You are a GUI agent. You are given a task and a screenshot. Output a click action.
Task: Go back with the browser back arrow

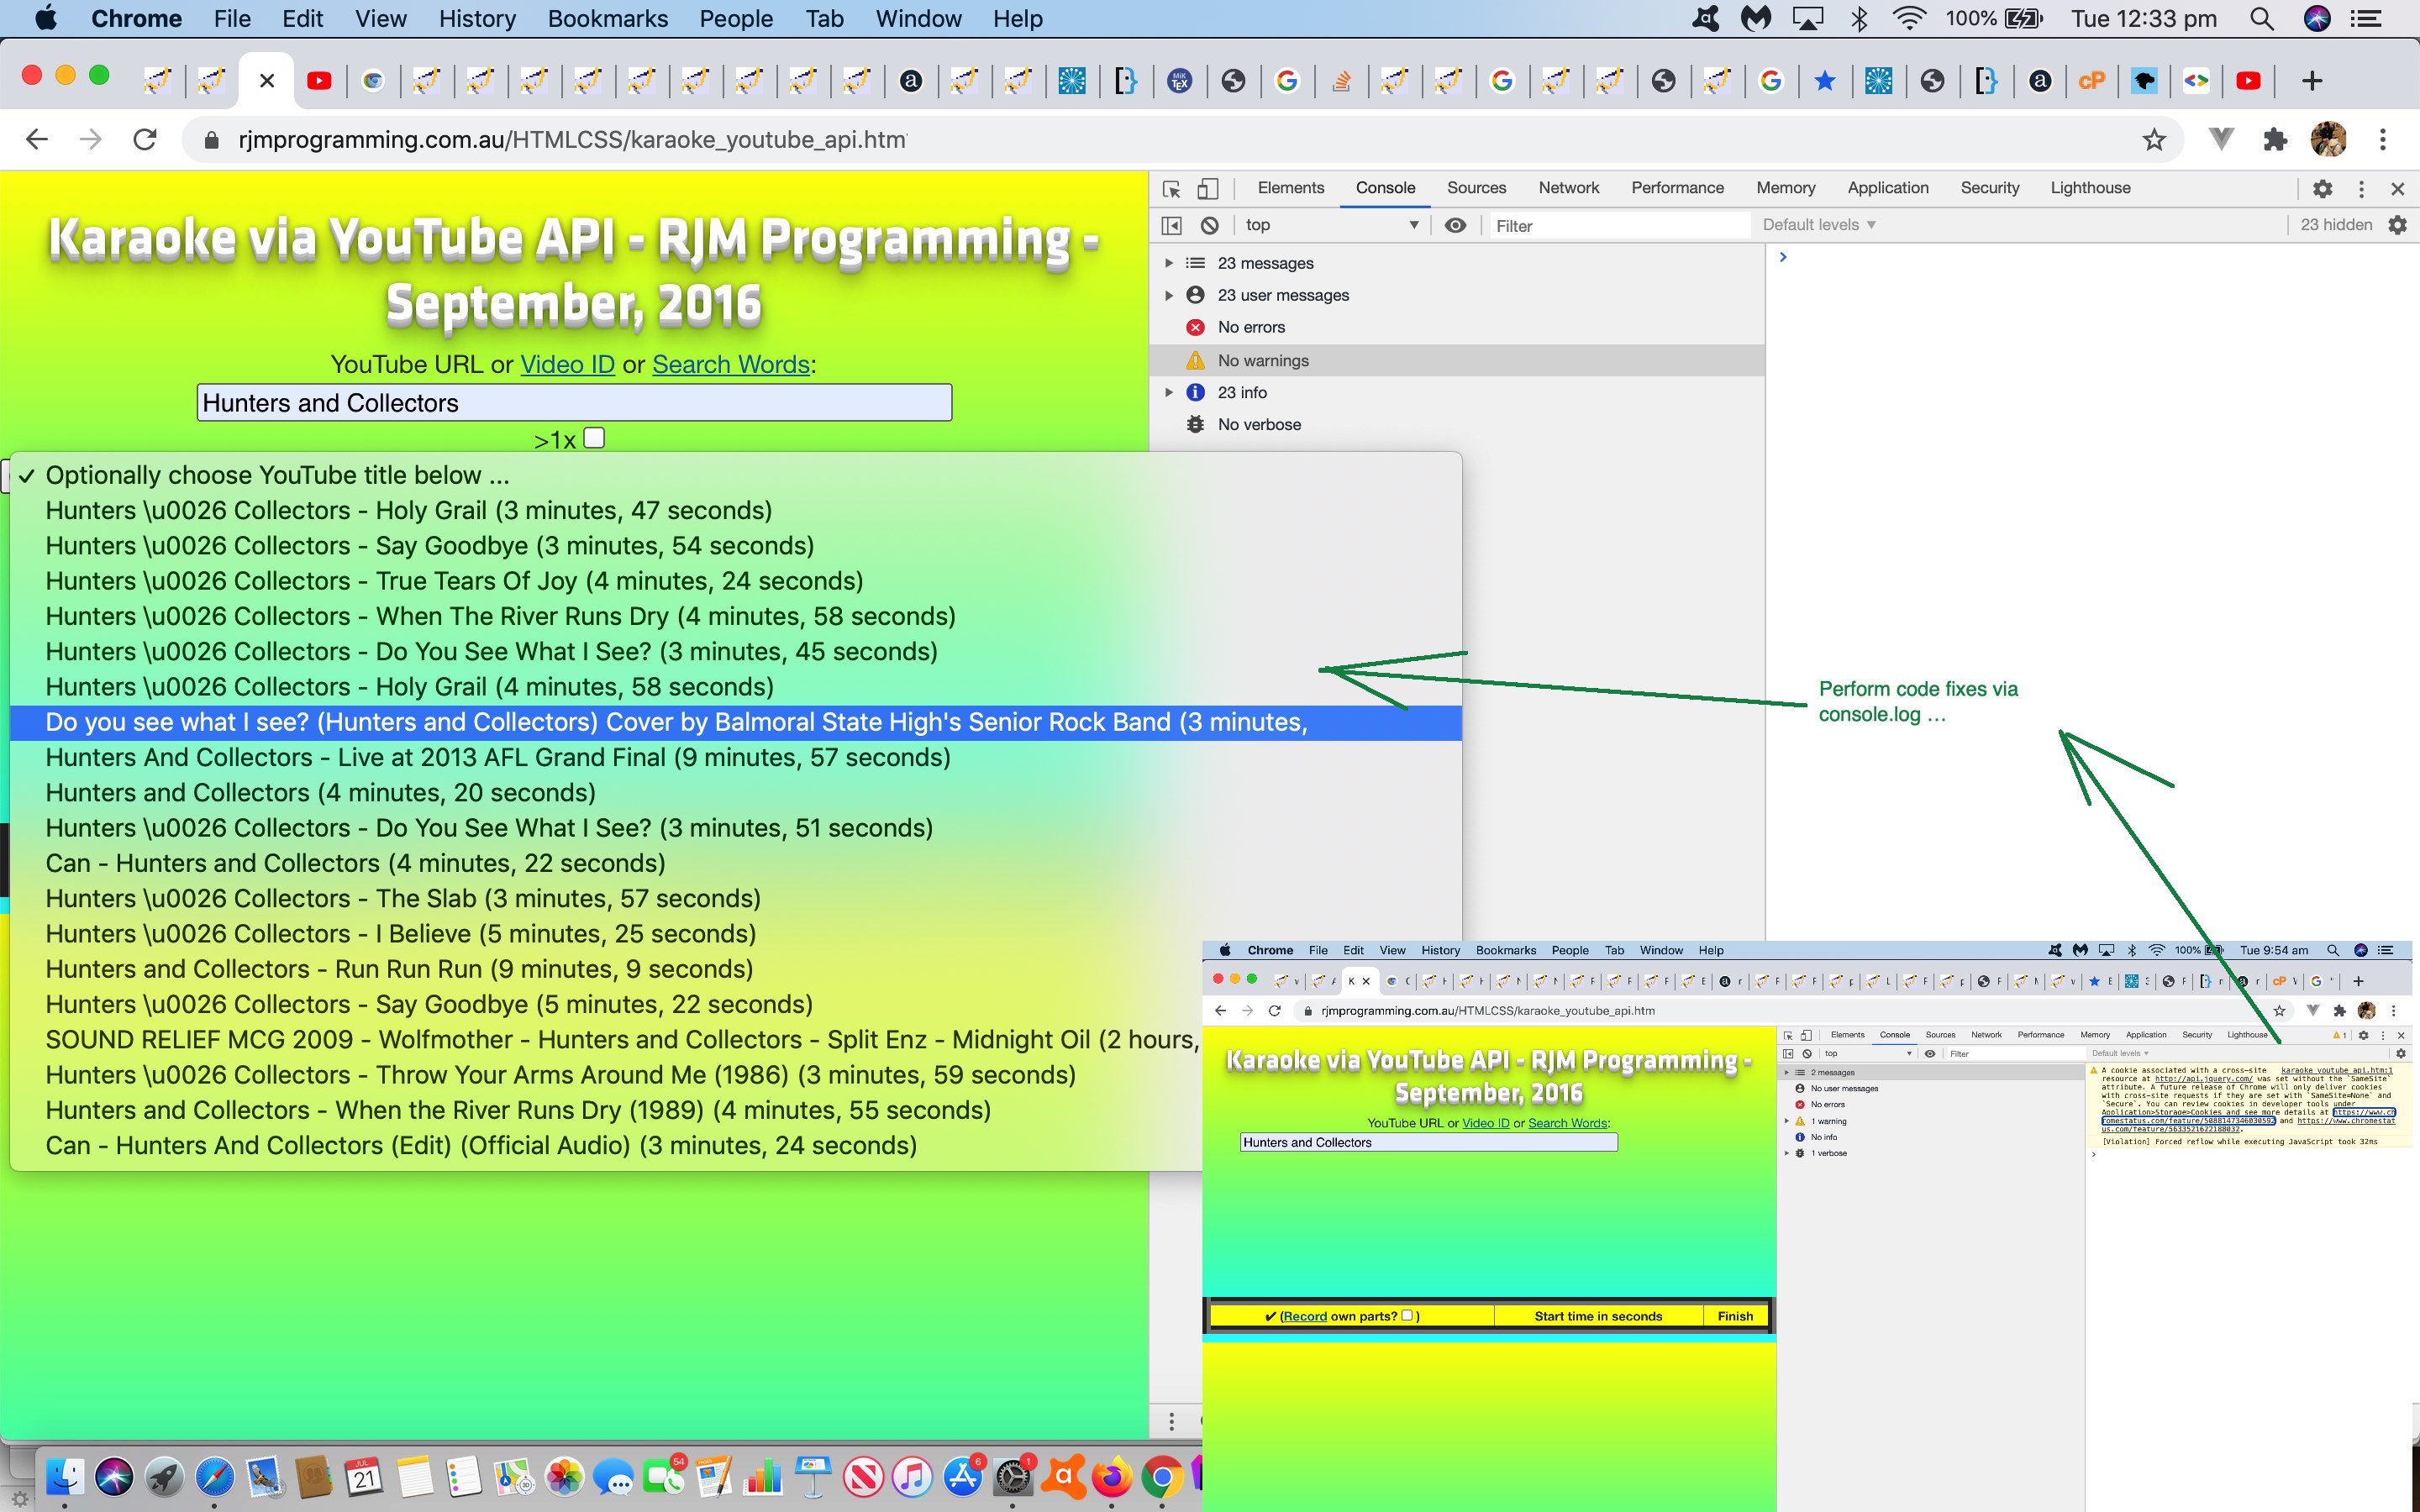tap(37, 139)
